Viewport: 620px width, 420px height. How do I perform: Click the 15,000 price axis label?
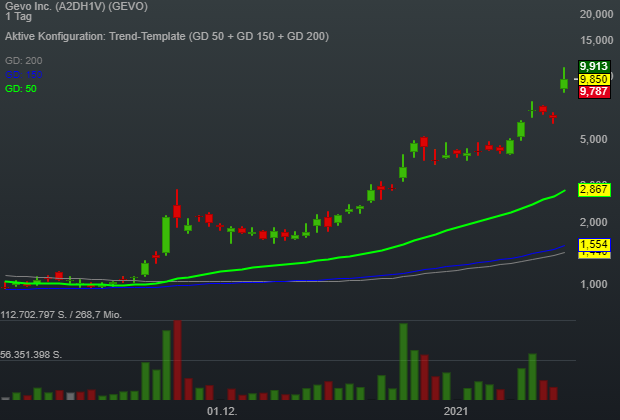point(596,40)
